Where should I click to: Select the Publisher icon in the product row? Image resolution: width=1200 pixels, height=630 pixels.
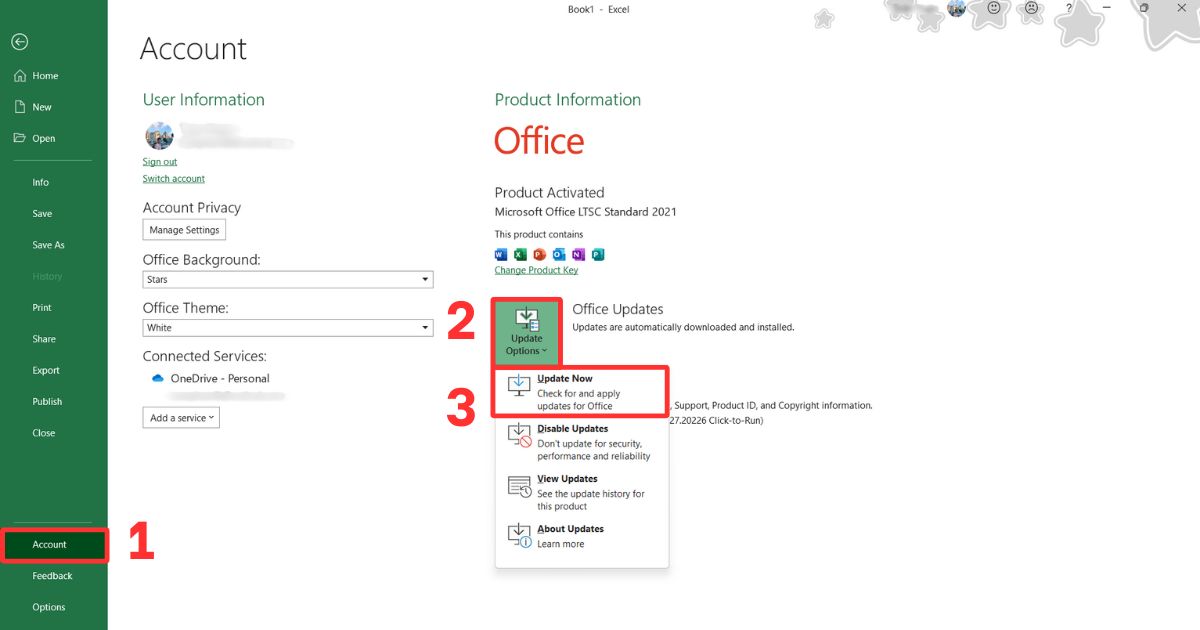tap(598, 255)
